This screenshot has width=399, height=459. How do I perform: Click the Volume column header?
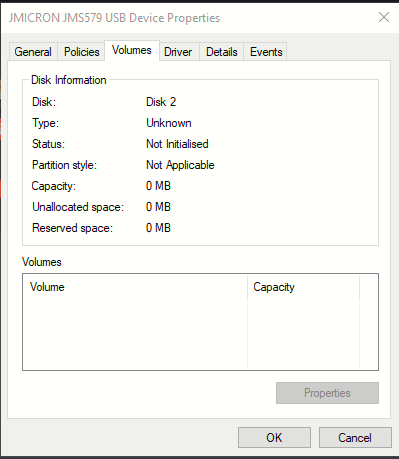click(x=135, y=287)
